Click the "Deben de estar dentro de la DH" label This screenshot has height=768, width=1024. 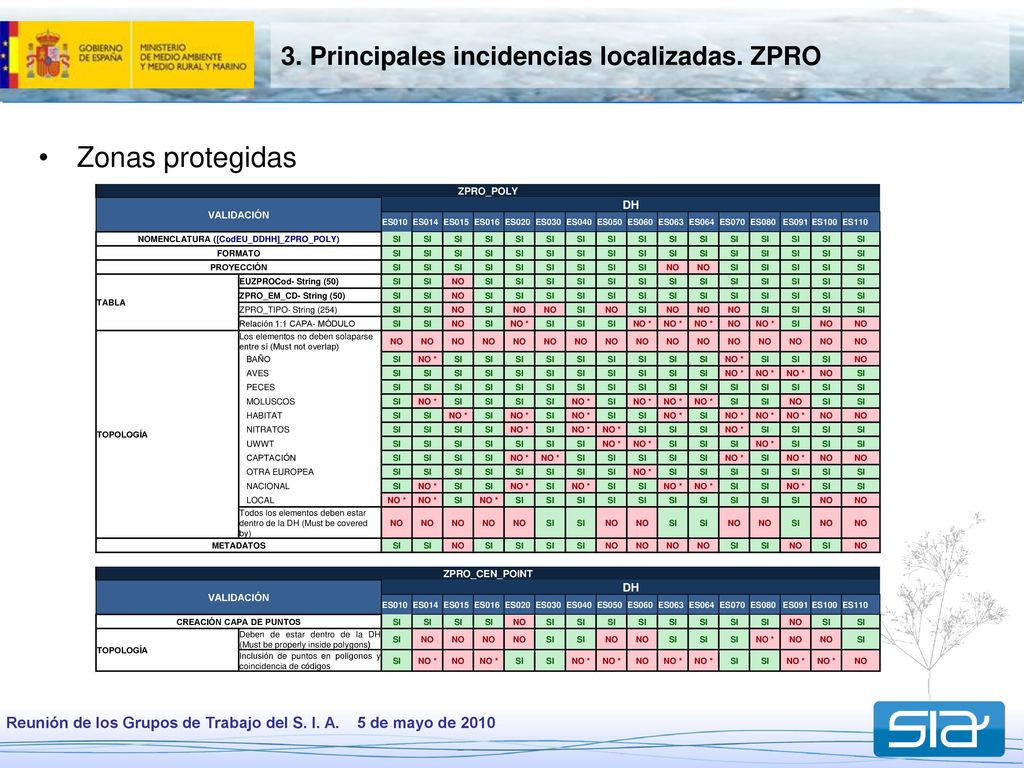pyautogui.click(x=310, y=639)
